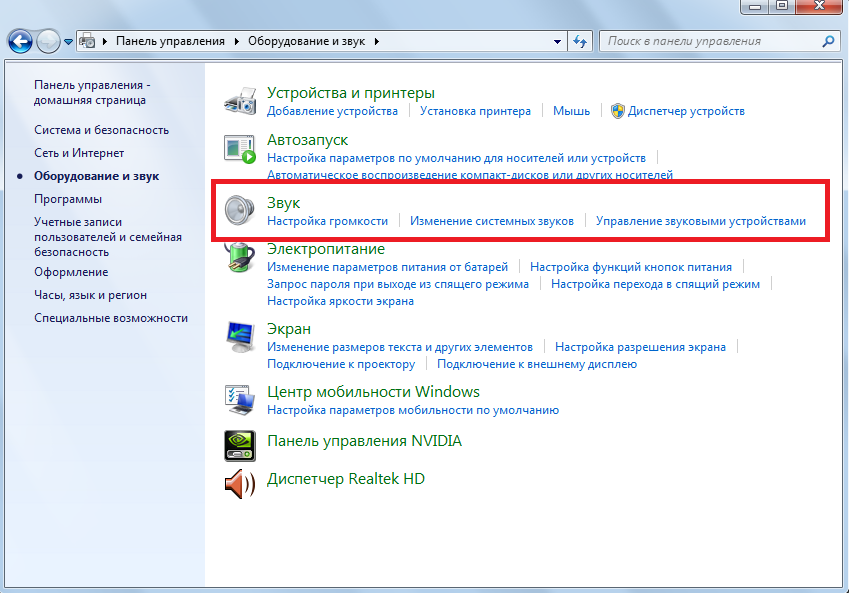Open the Звук heading
This screenshot has height=593, width=849.
(283, 203)
